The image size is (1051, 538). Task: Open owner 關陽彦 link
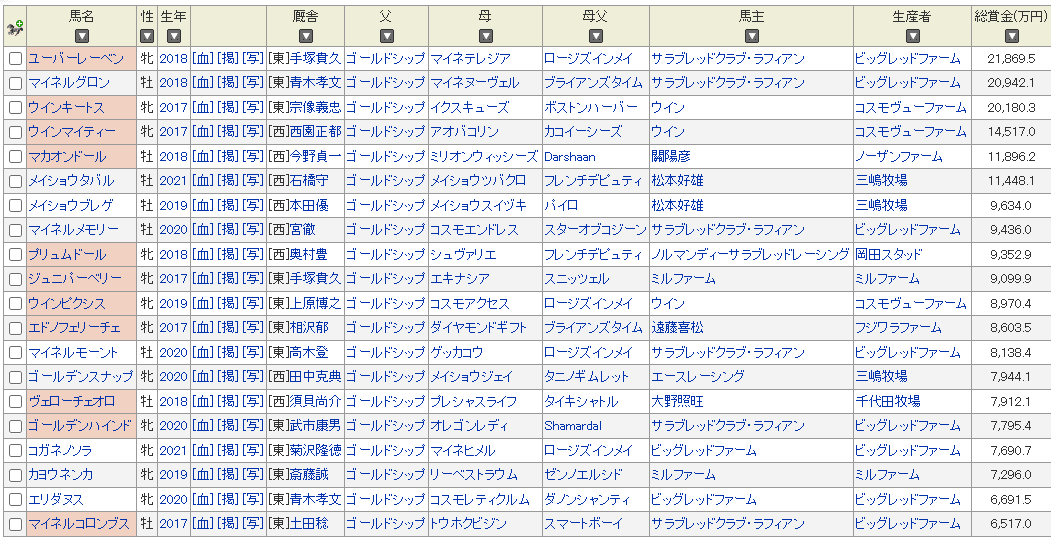(671, 157)
